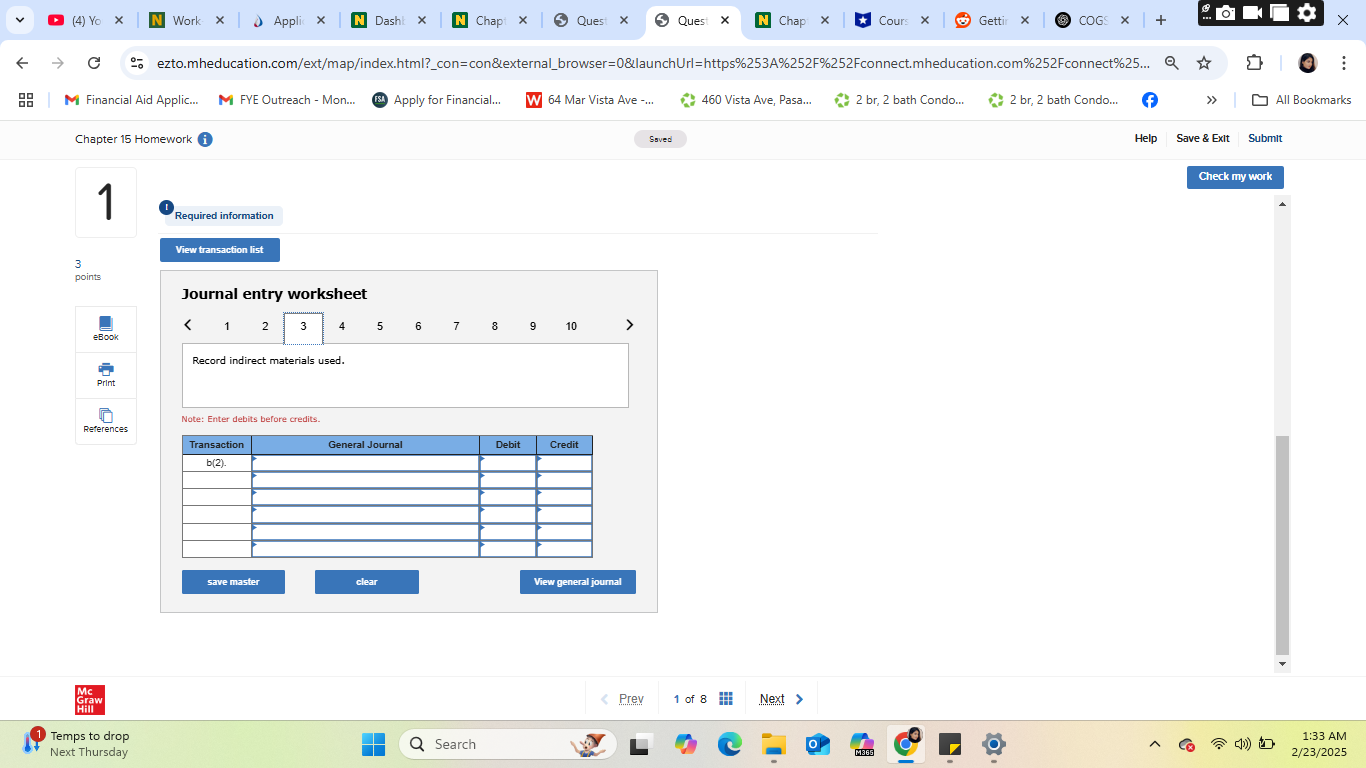Click the Check my work button
This screenshot has width=1366, height=768.
click(1235, 177)
